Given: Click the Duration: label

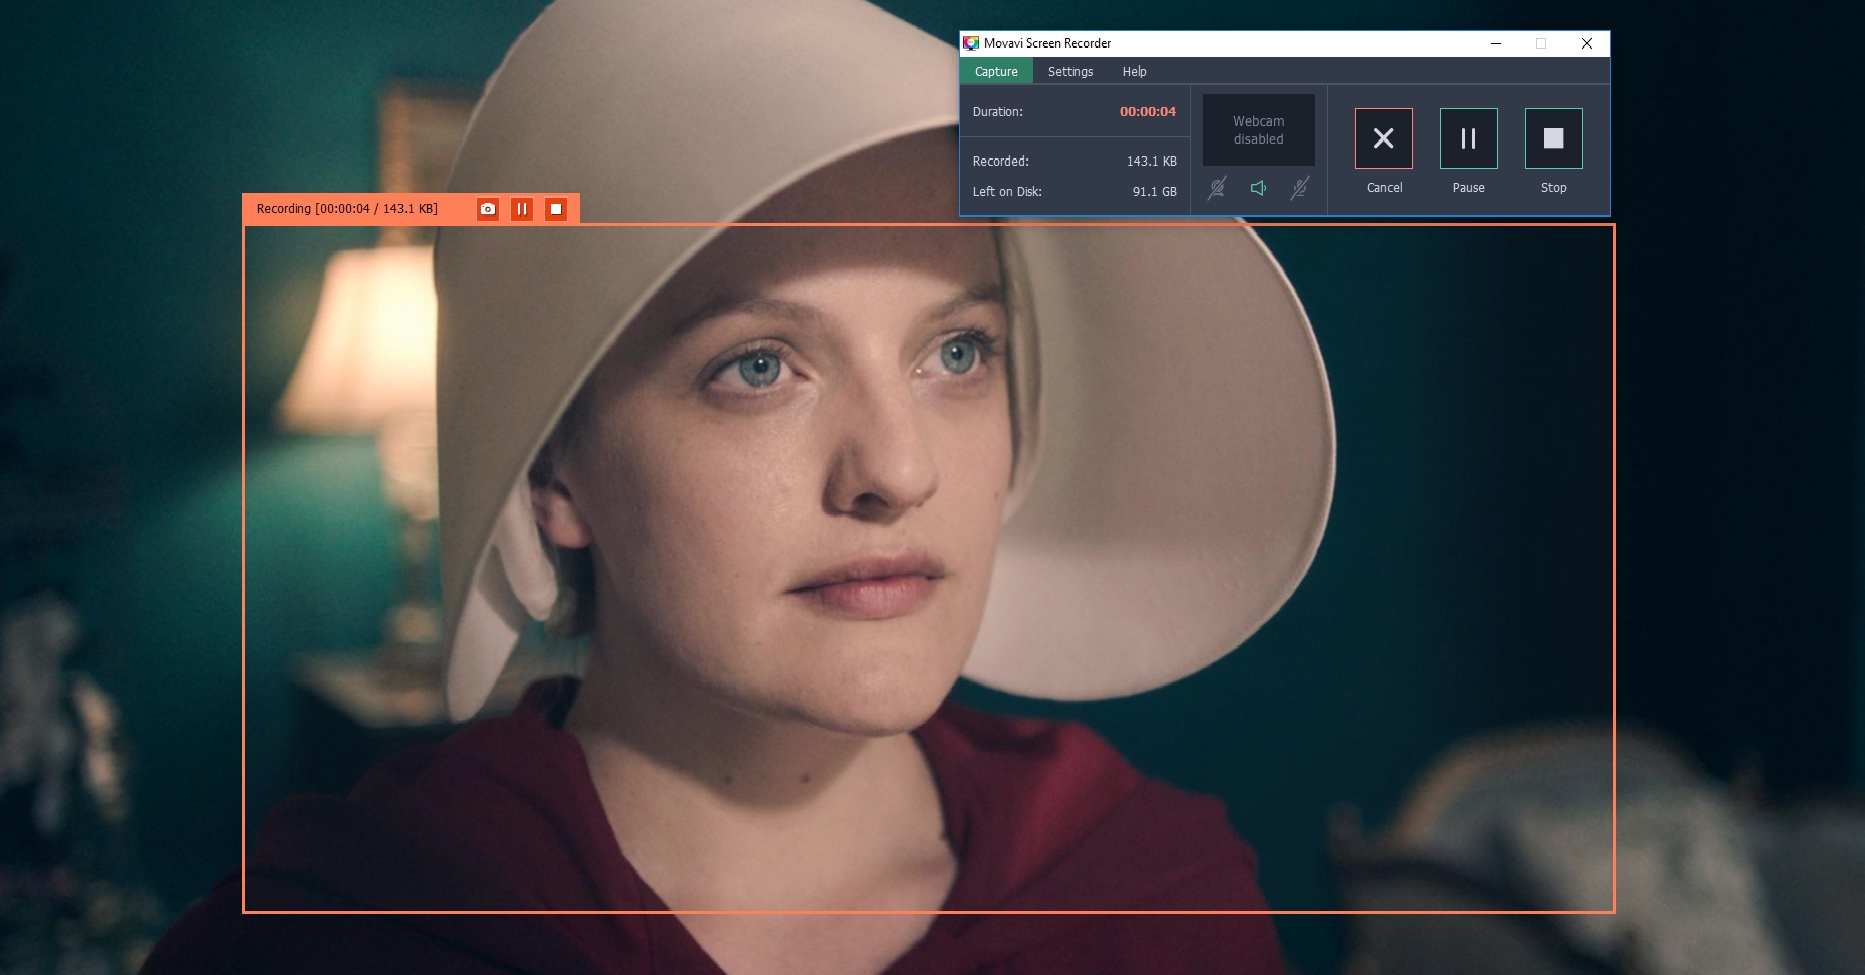Looking at the screenshot, I should 997,111.
